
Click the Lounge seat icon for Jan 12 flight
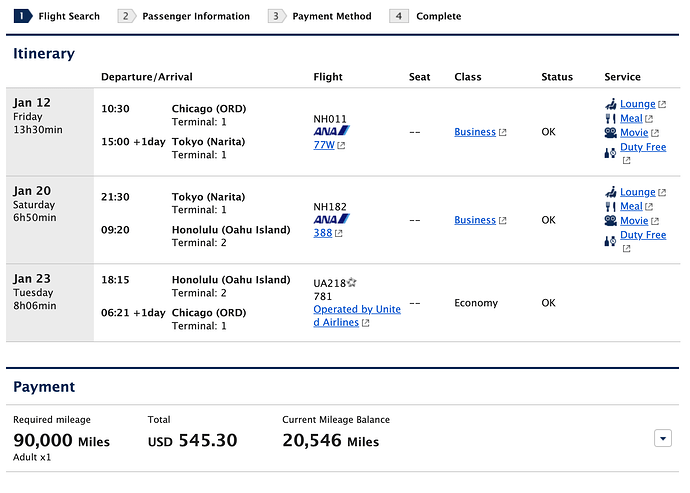610,104
